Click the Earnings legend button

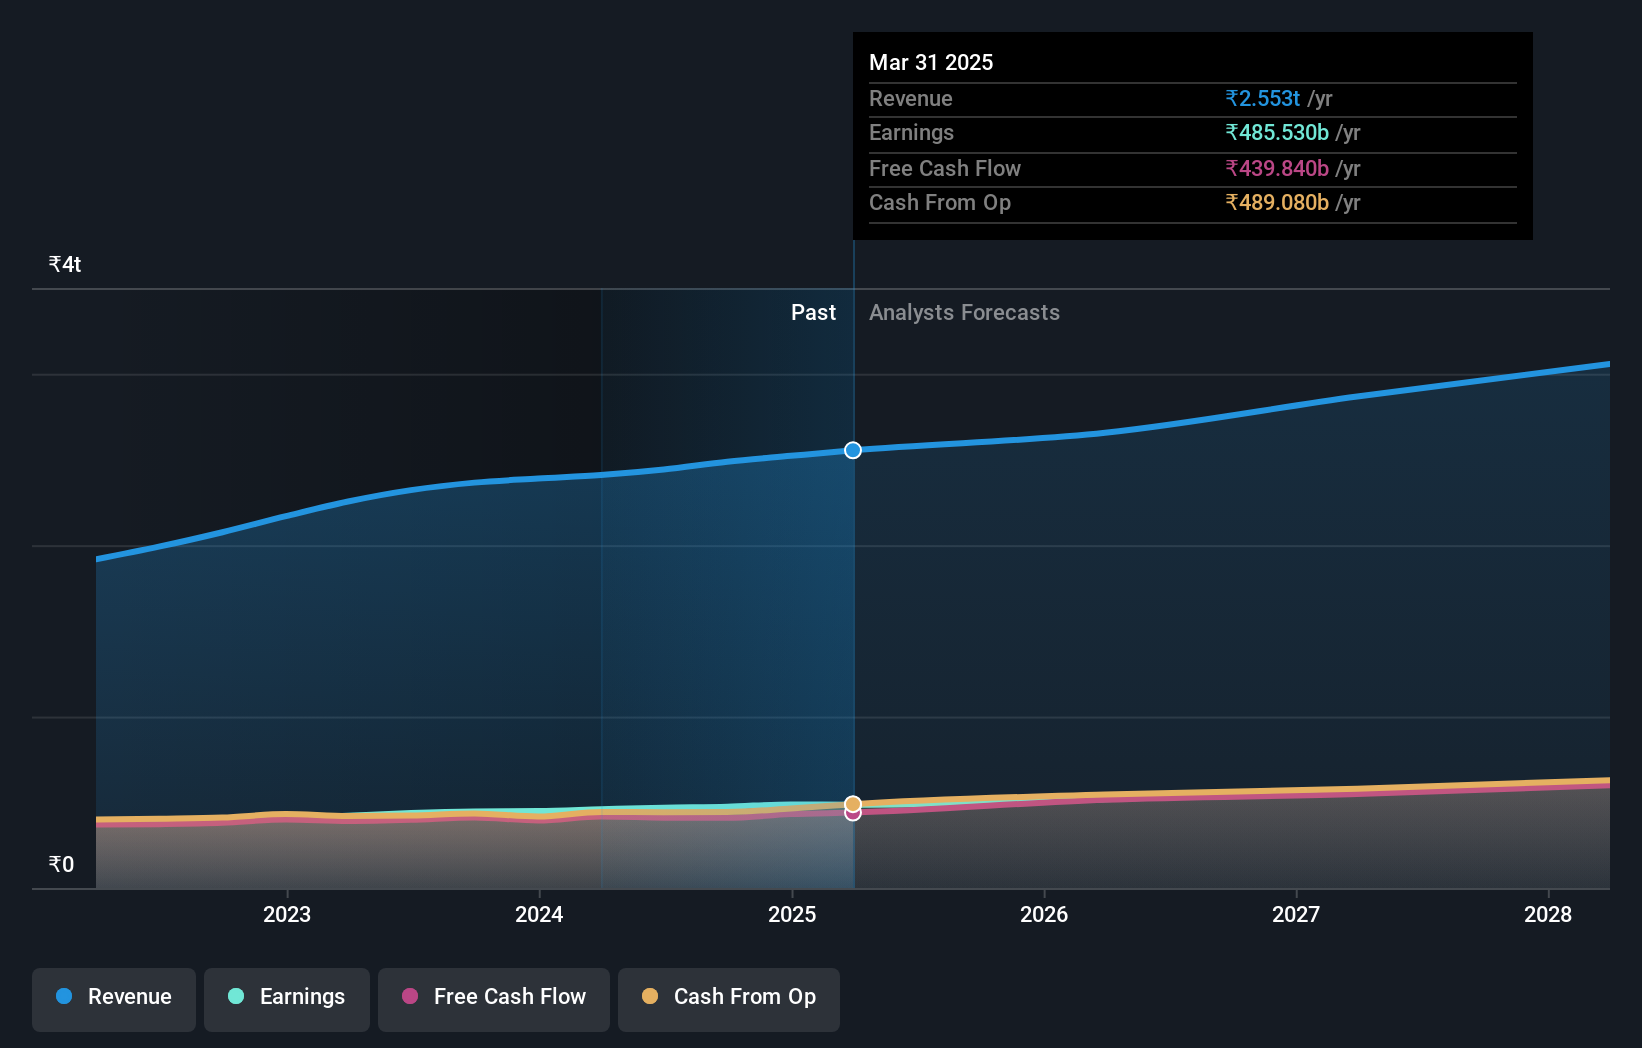(x=287, y=999)
